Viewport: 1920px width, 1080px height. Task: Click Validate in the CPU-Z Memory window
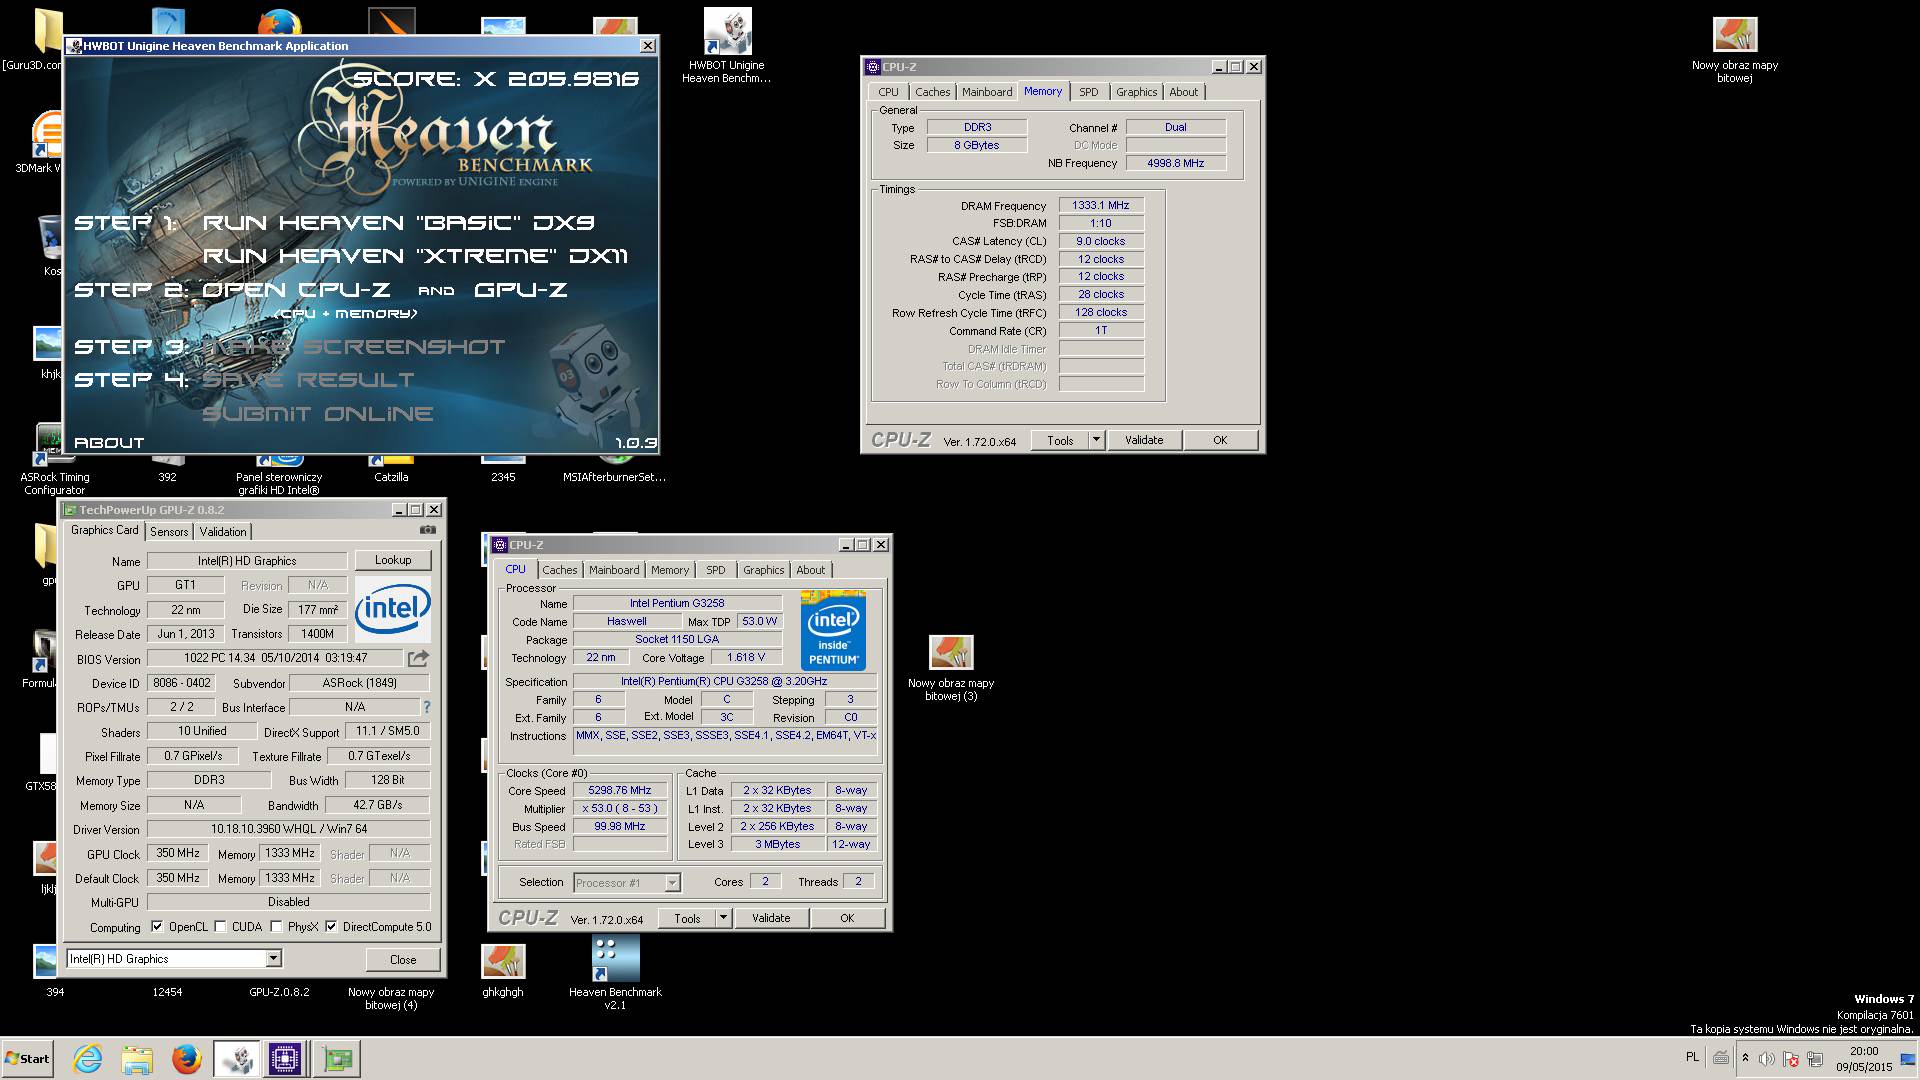[x=1144, y=440]
